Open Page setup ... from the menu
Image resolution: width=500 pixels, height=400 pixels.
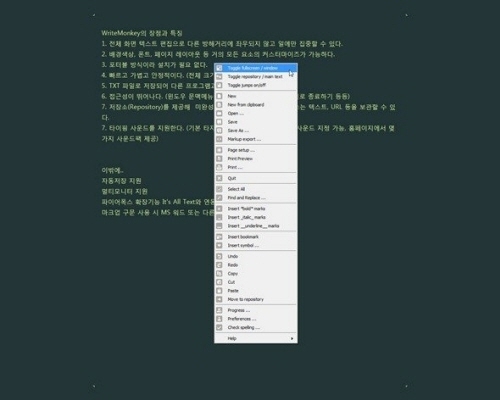coord(256,150)
